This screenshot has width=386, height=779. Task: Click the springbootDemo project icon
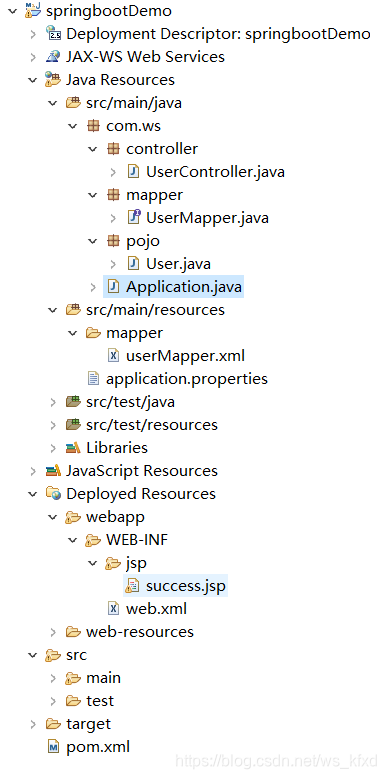point(33,10)
